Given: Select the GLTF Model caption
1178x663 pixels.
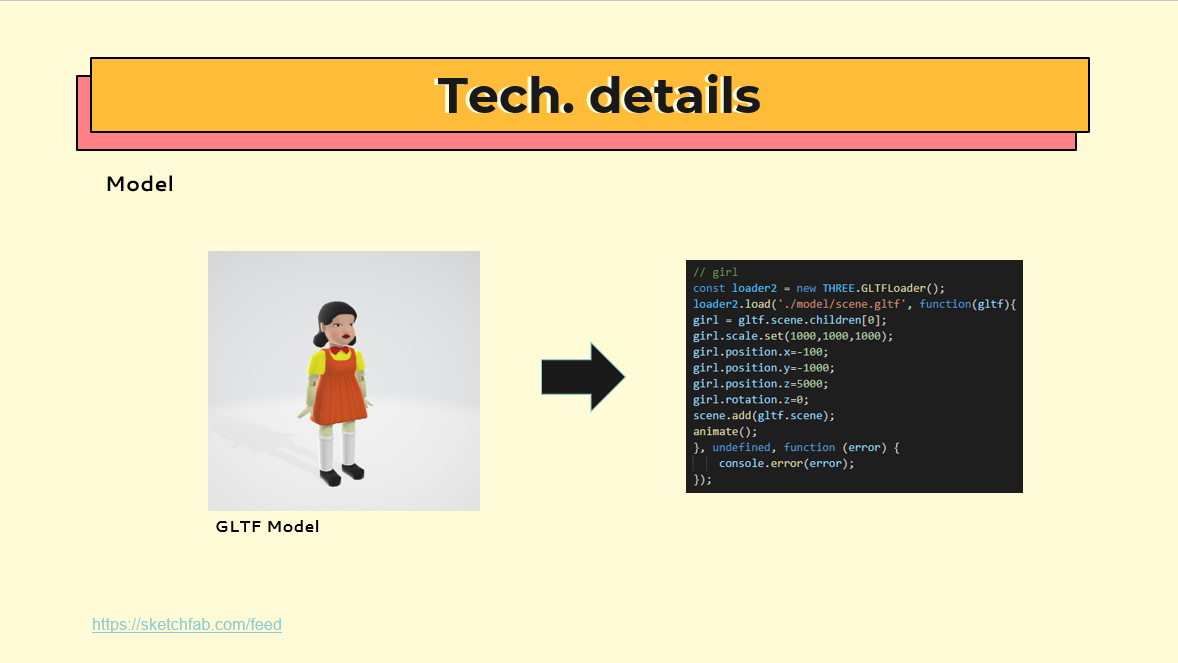Looking at the screenshot, I should point(266,526).
